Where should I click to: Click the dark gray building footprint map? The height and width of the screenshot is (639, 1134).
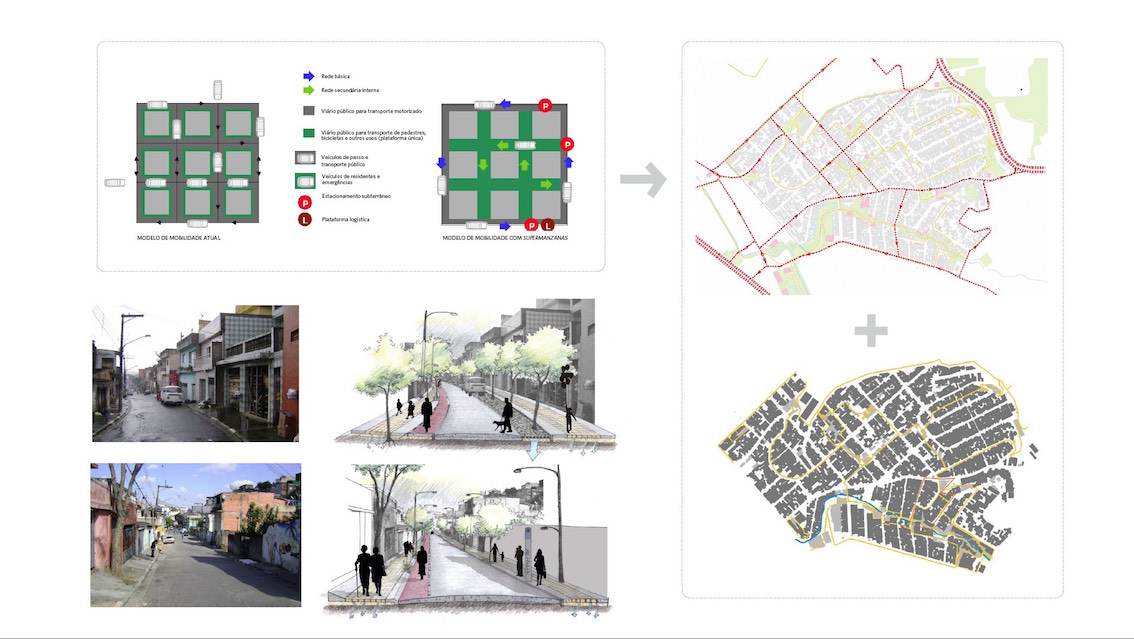click(x=870, y=472)
